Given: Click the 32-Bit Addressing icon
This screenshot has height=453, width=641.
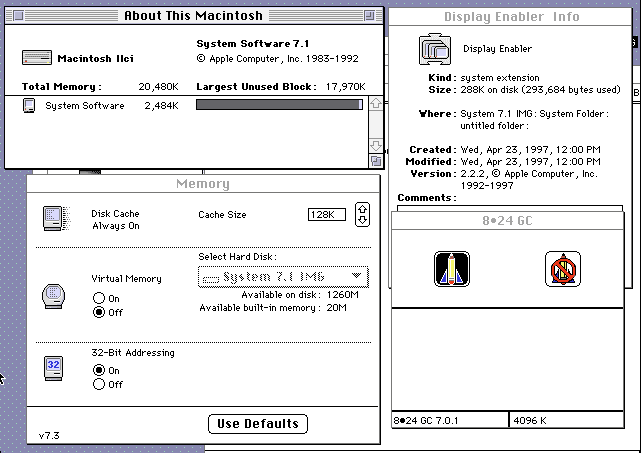Looking at the screenshot, I should [54, 368].
